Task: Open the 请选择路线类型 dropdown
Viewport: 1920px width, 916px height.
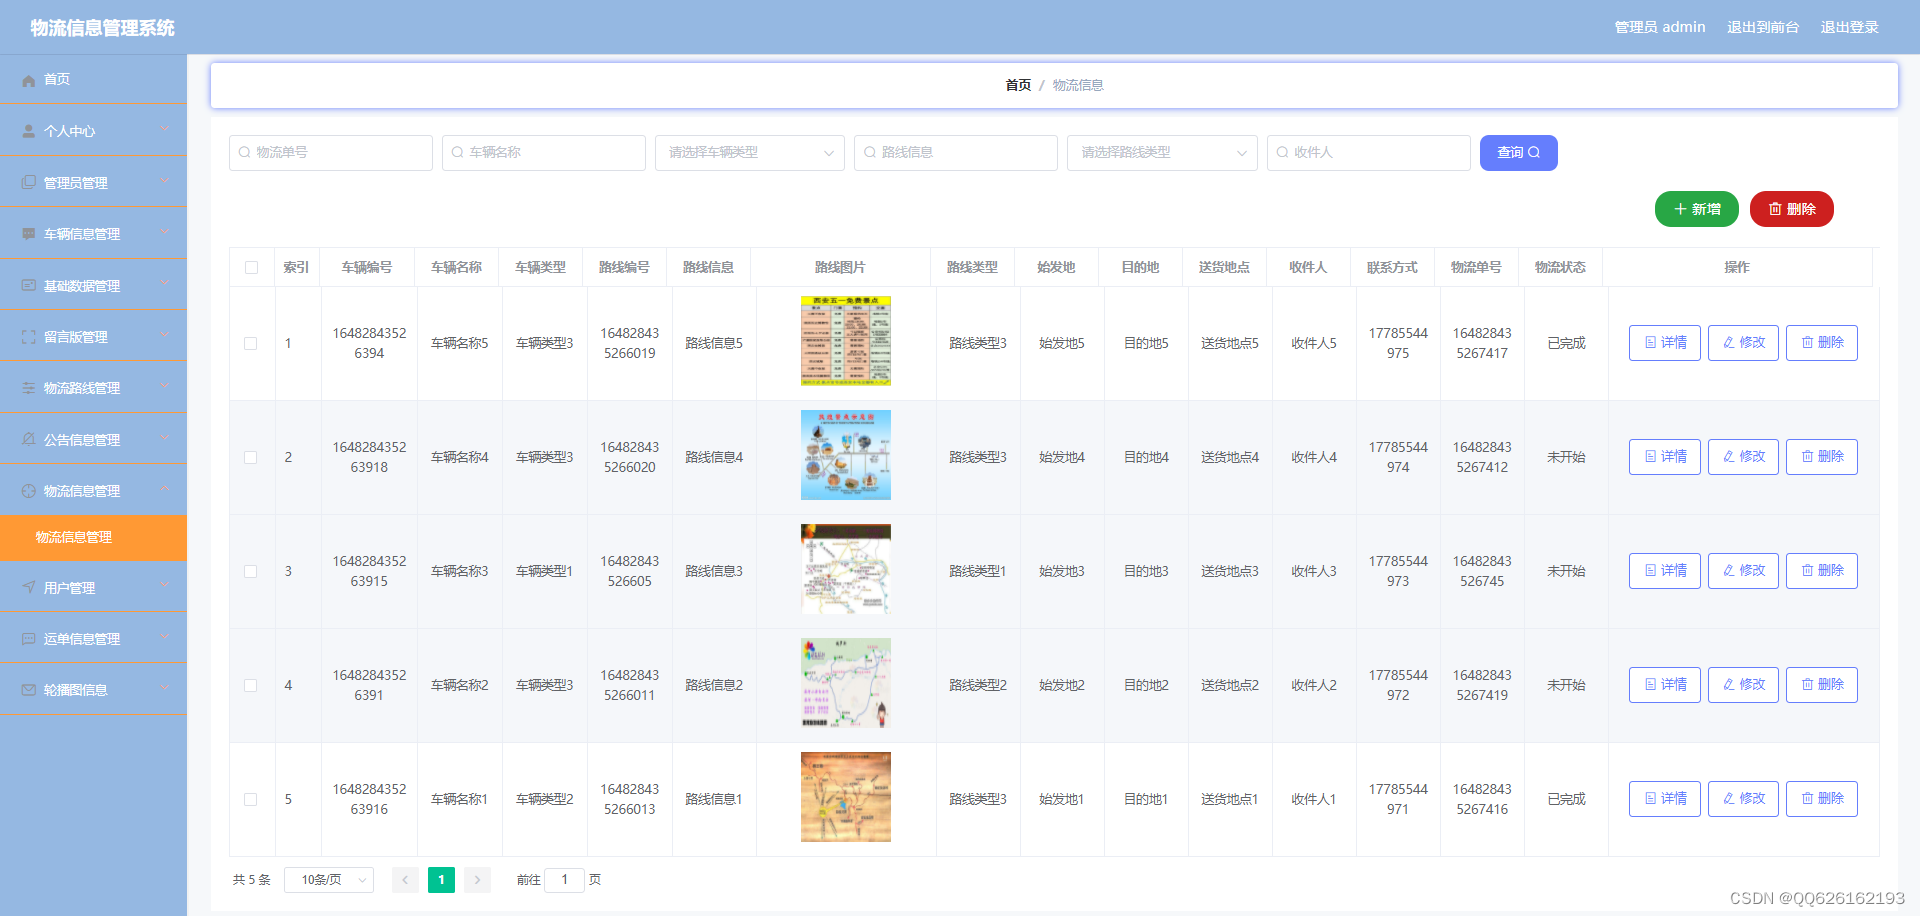Action: 1161,152
